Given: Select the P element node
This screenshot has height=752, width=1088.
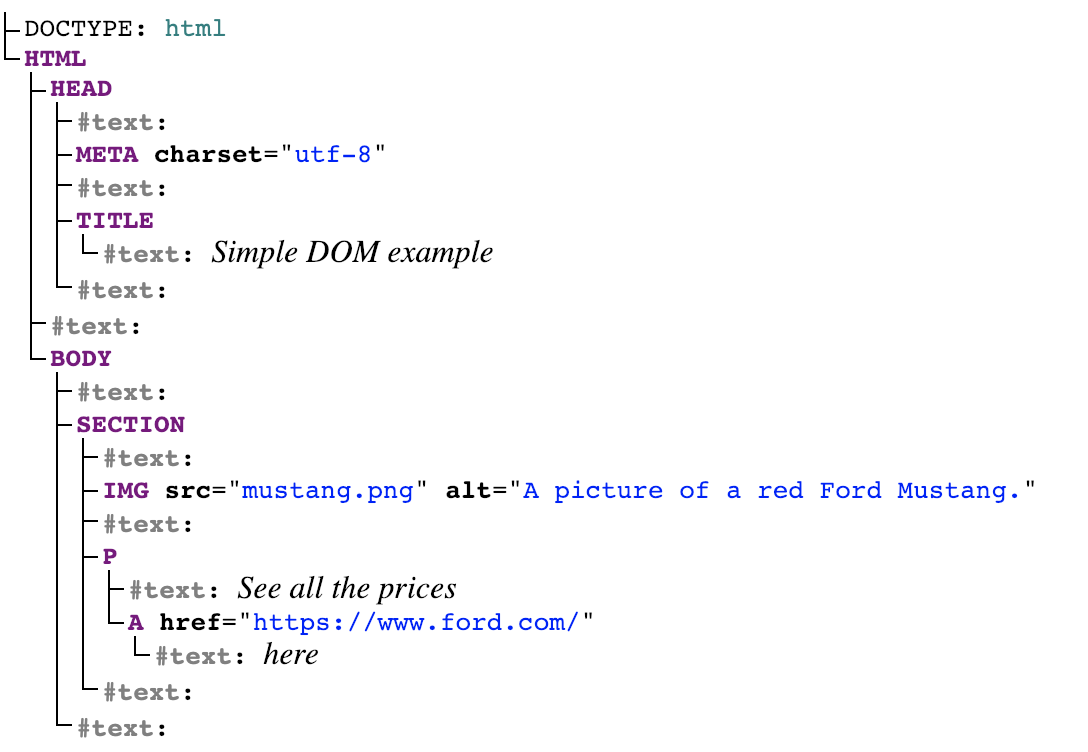Looking at the screenshot, I should [110, 556].
